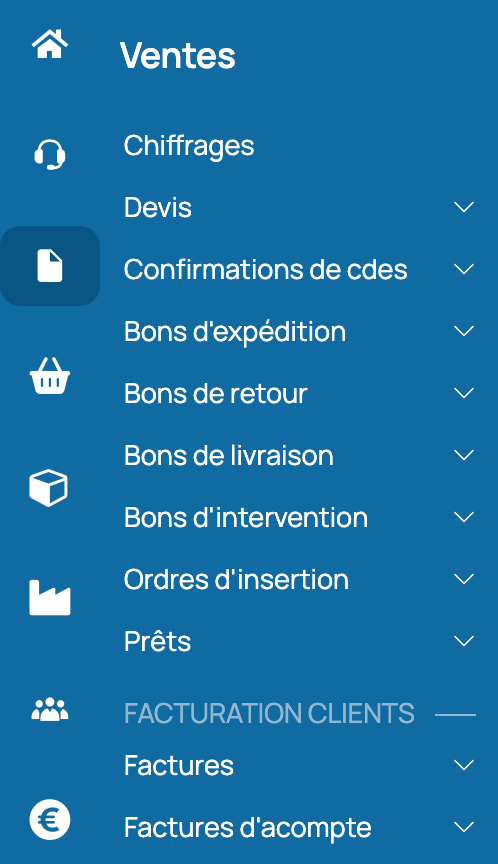Screen dimensions: 498x864
Task: Expand the Confirmations de cdes chevron
Action: coord(464,269)
